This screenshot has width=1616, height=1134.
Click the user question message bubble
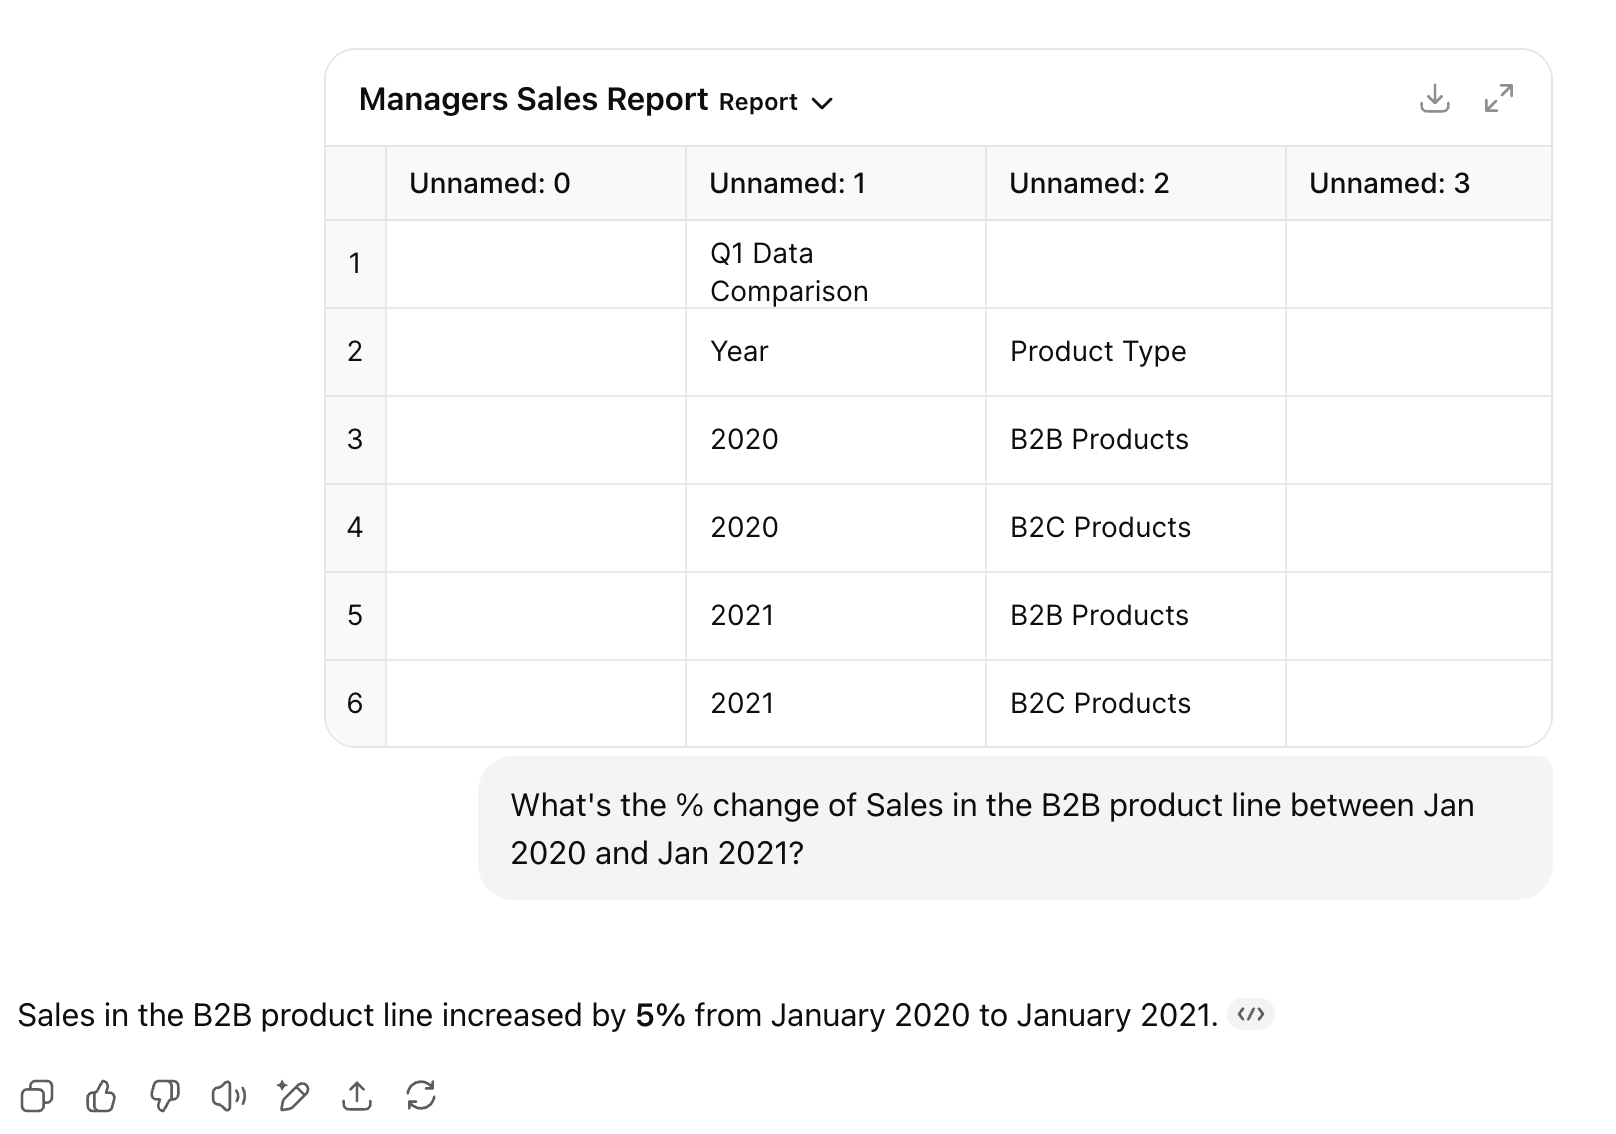[x=1014, y=828]
